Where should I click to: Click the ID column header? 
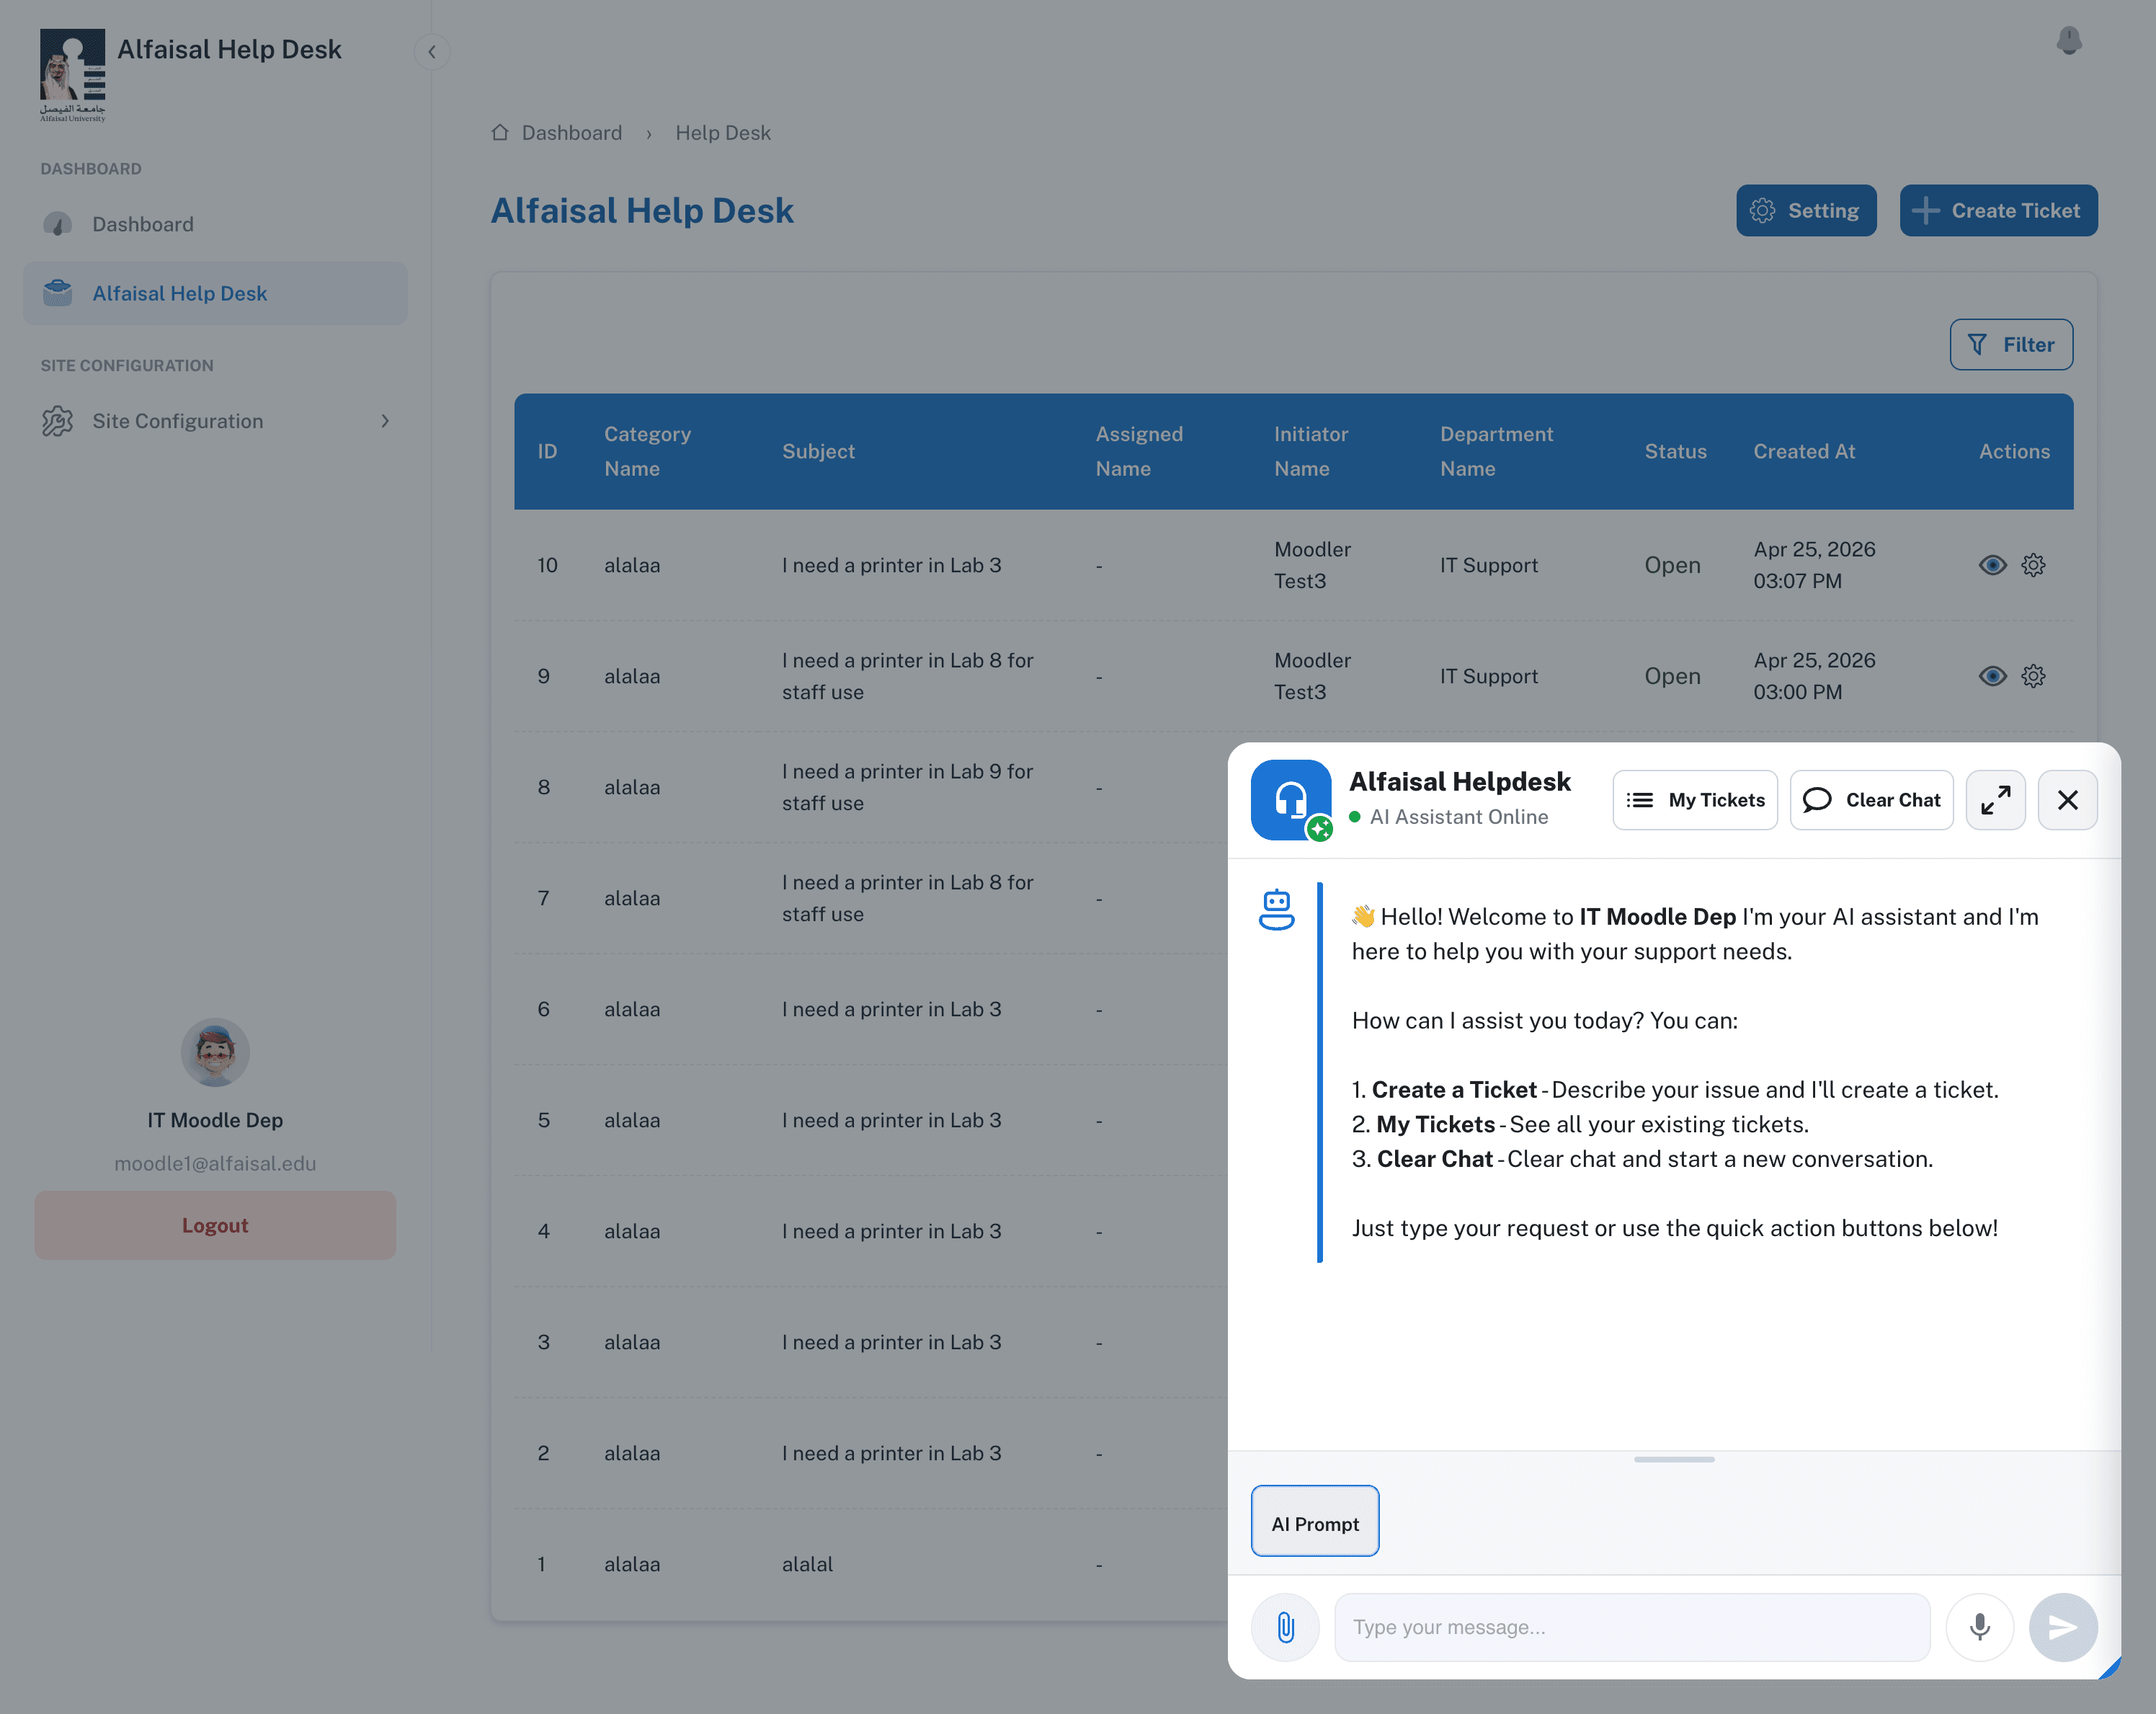coord(547,451)
